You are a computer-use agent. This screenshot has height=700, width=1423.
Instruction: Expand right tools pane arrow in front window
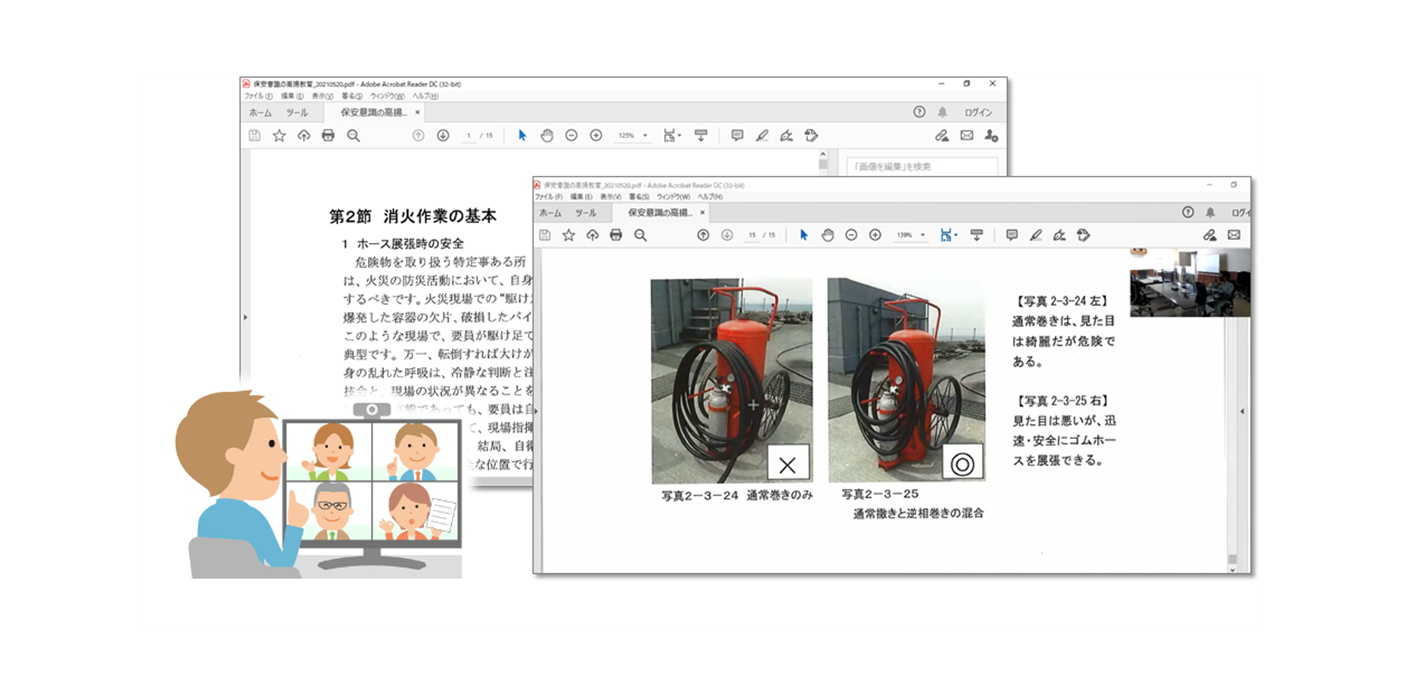1242,411
